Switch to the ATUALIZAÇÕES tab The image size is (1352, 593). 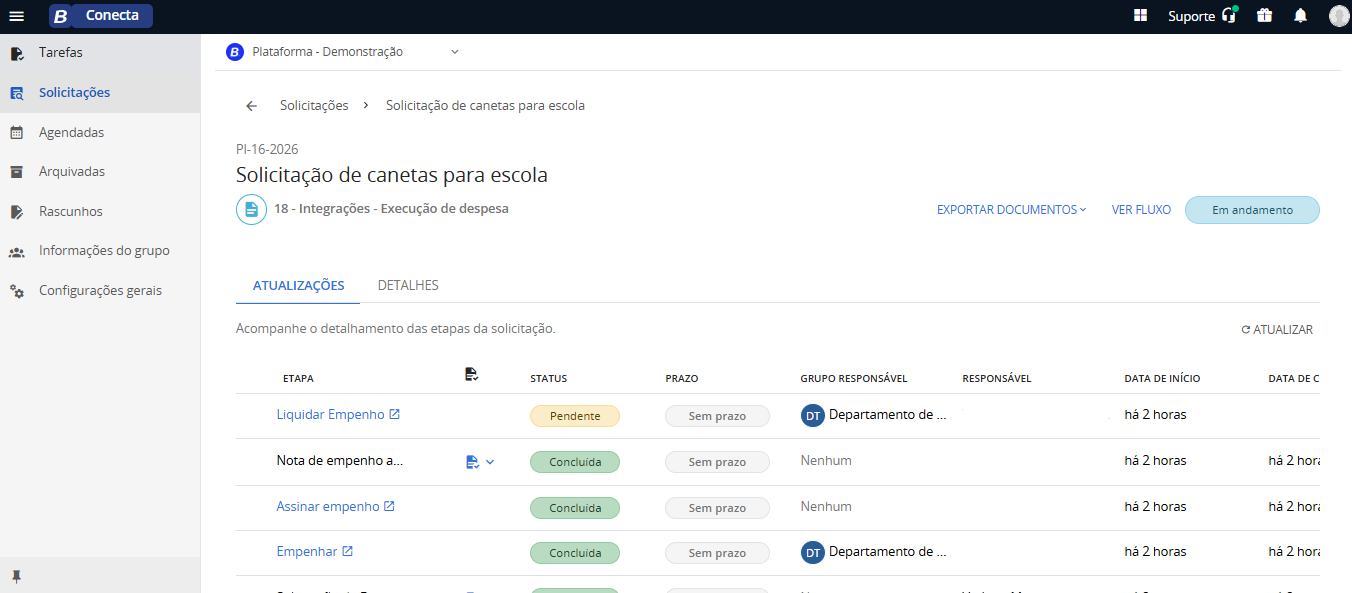pyautogui.click(x=298, y=285)
